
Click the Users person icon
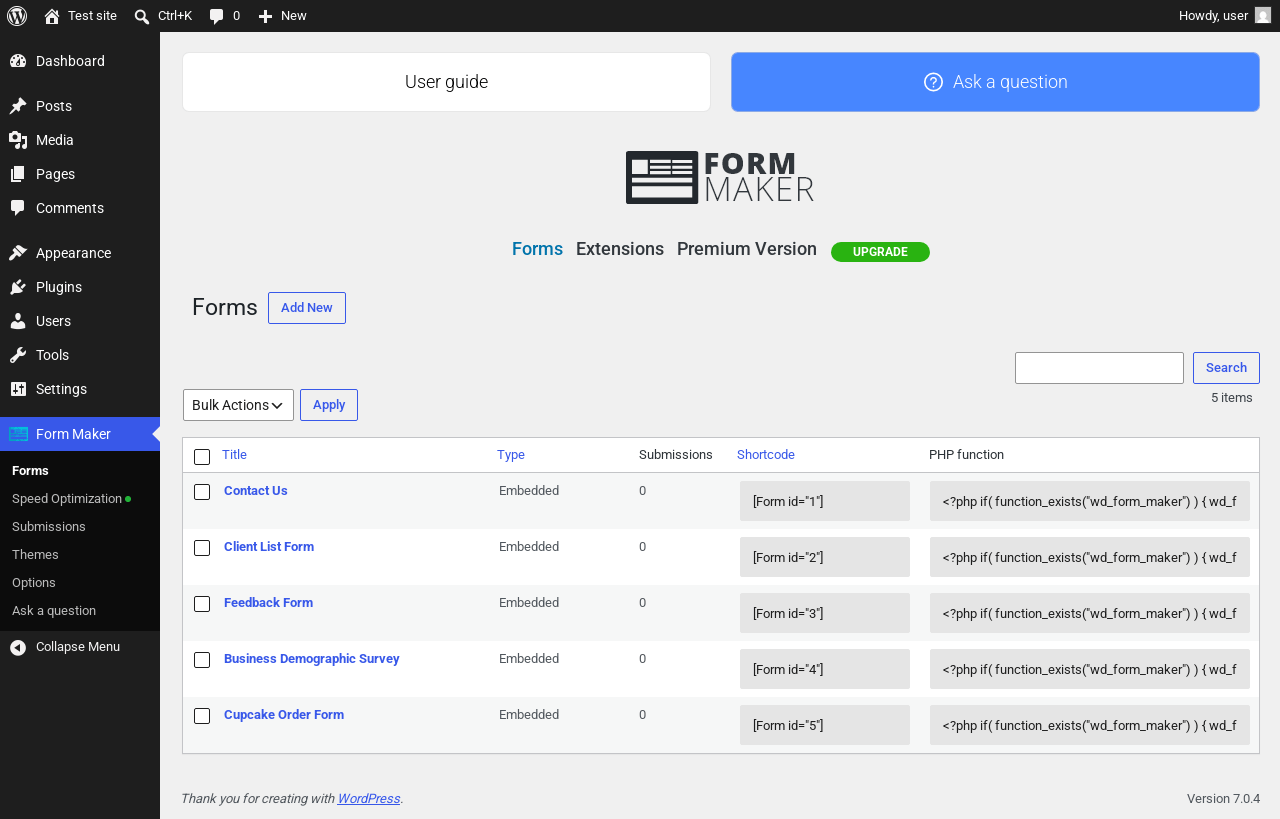18,321
